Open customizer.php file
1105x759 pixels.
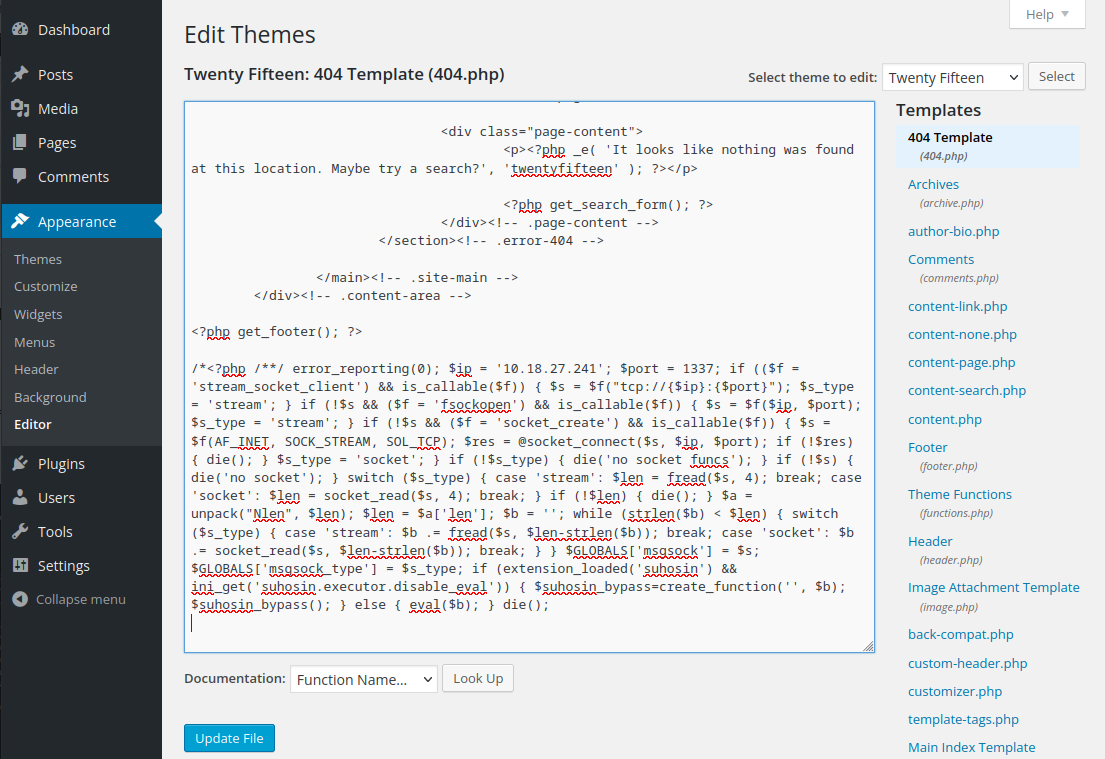point(955,692)
